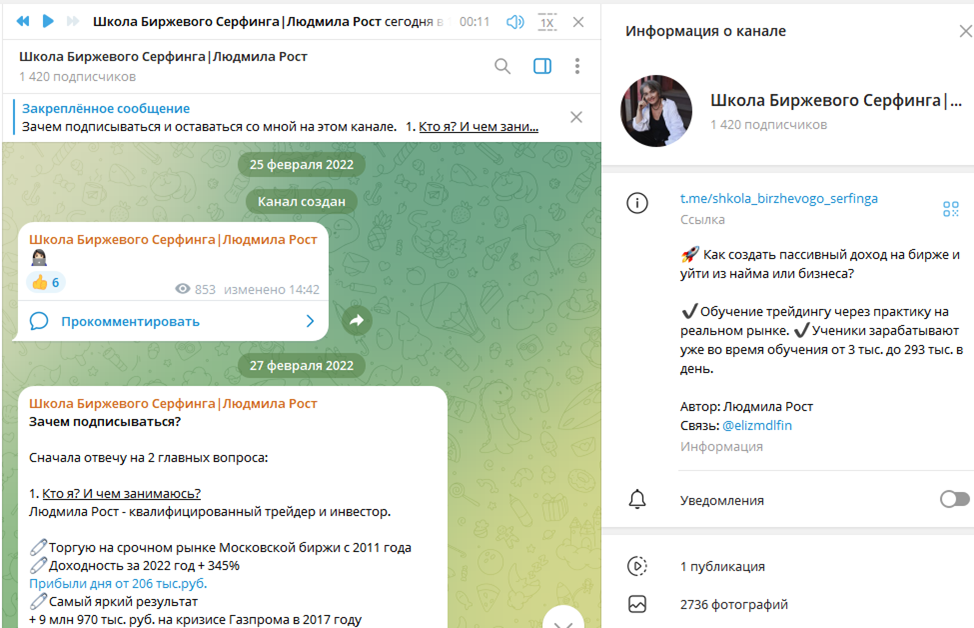Open '2736 фотографий' media section
Image resolution: width=974 pixels, height=628 pixels.
point(734,604)
